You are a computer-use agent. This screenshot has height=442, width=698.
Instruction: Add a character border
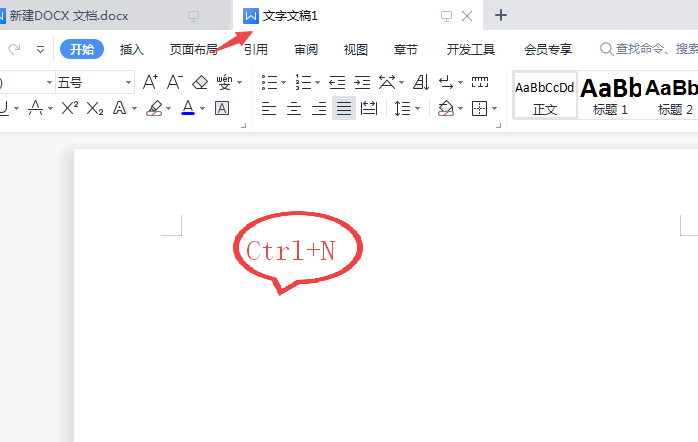tap(222, 108)
